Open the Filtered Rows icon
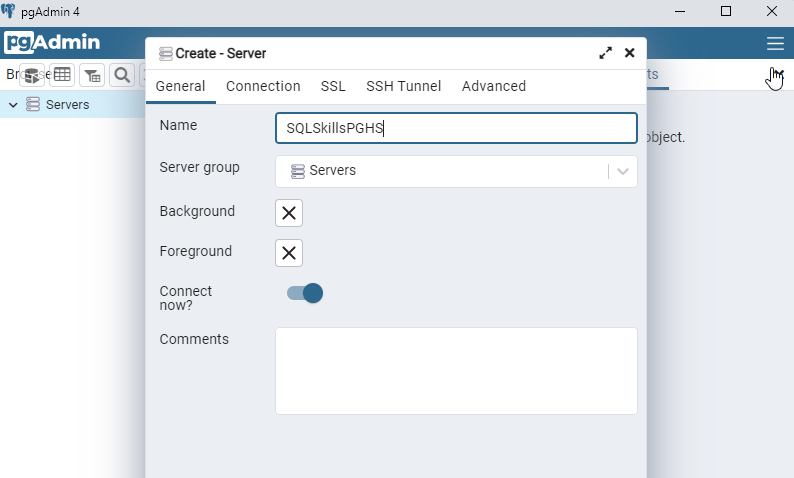The height and width of the screenshot is (478, 794). [x=92, y=75]
